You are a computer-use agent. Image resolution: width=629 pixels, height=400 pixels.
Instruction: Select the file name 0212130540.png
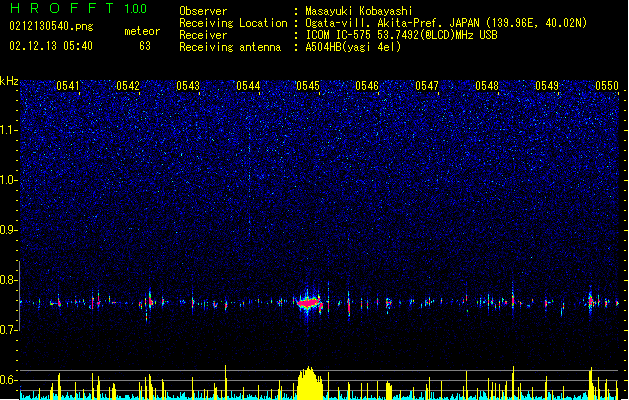pos(51,26)
